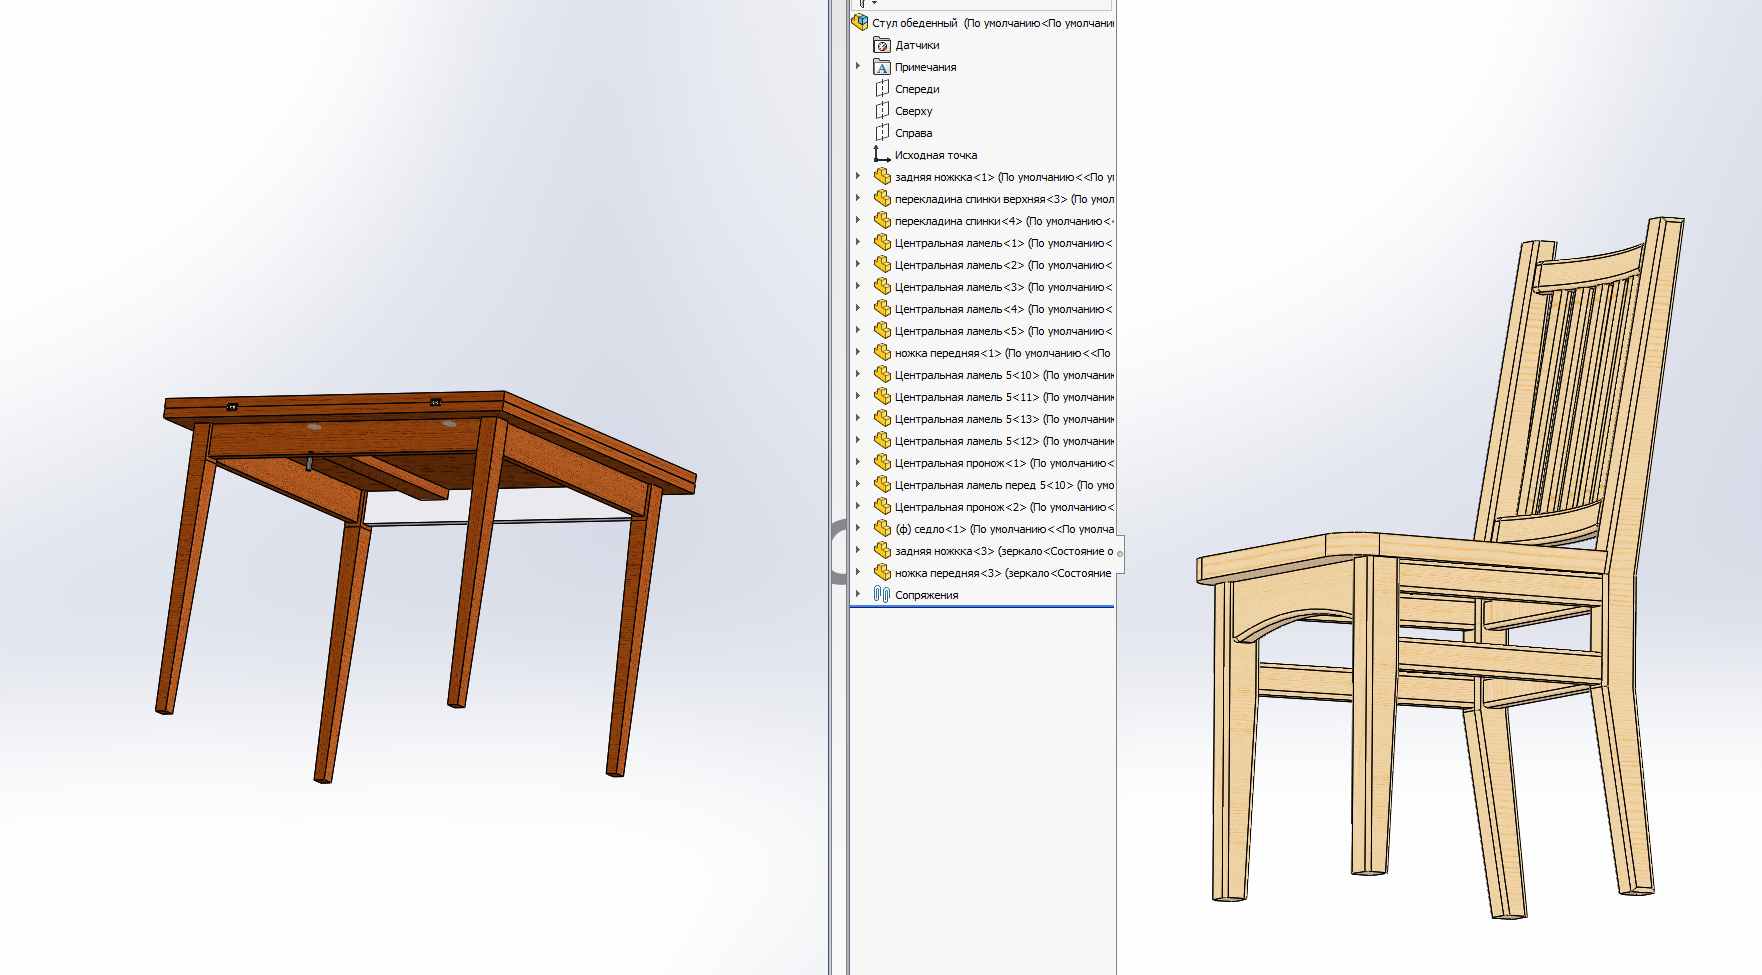Select the Сверху plane icon
The width and height of the screenshot is (1762, 975).
tap(882, 111)
